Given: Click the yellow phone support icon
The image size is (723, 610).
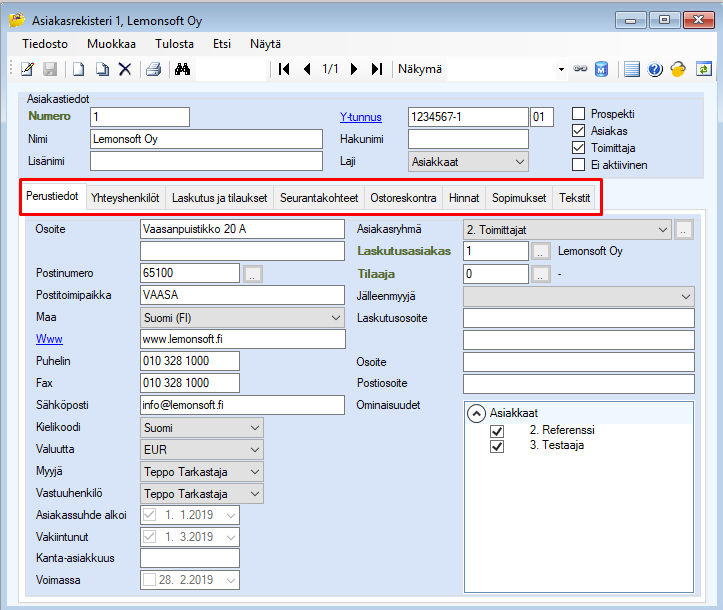Looking at the screenshot, I should pyautogui.click(x=678, y=69).
